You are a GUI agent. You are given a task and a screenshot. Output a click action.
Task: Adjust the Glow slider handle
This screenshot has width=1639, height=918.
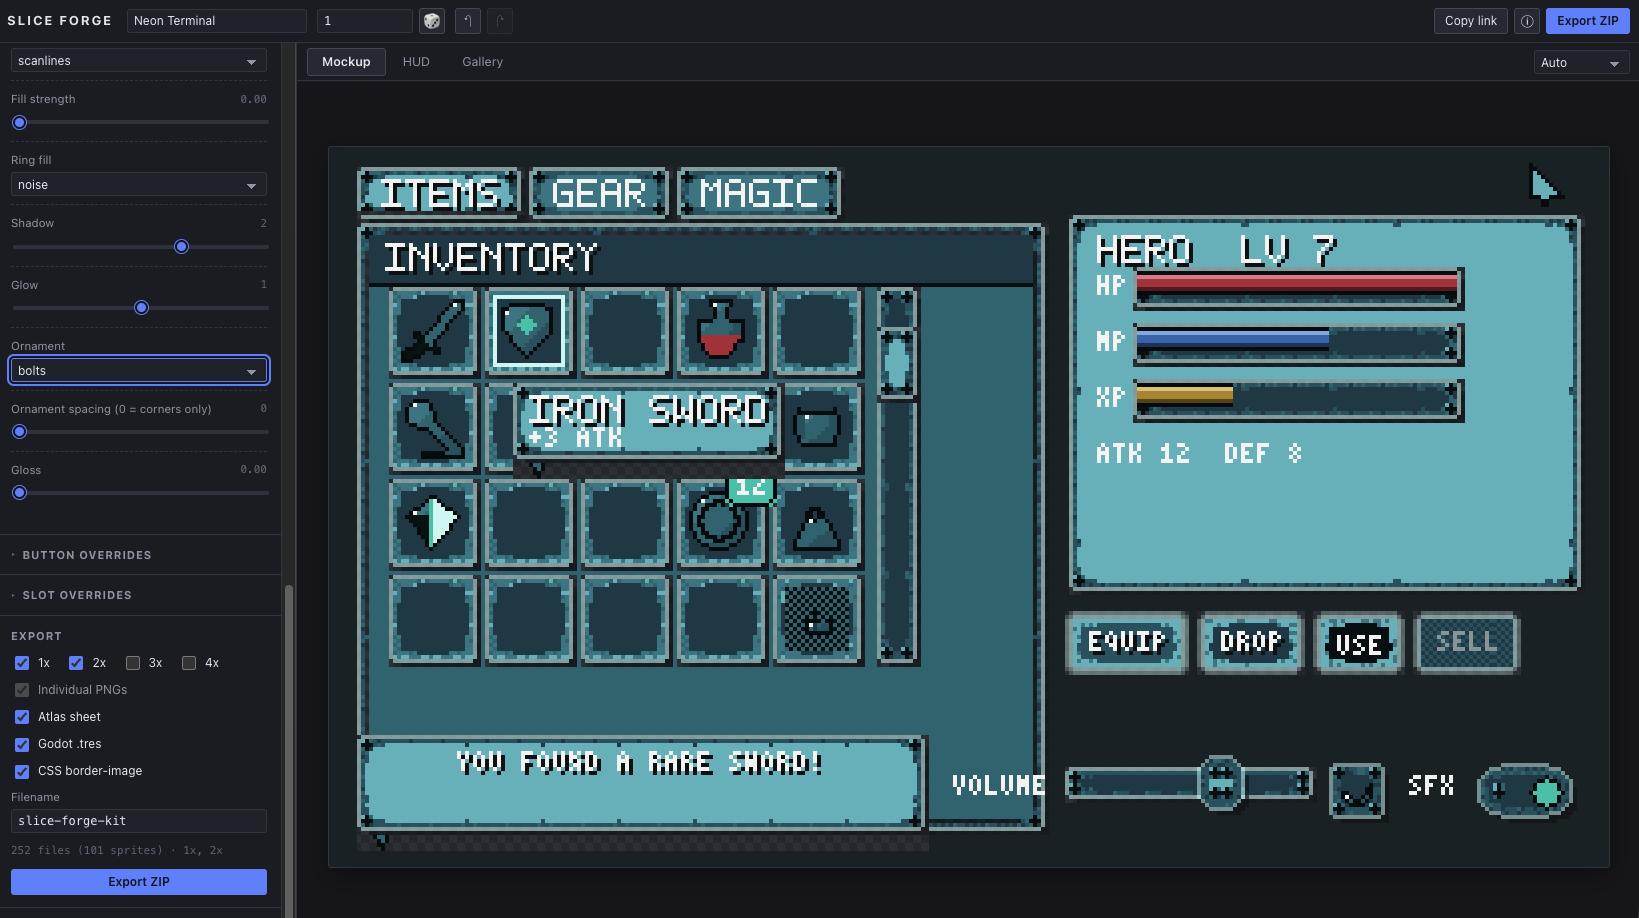pyautogui.click(x=141, y=308)
